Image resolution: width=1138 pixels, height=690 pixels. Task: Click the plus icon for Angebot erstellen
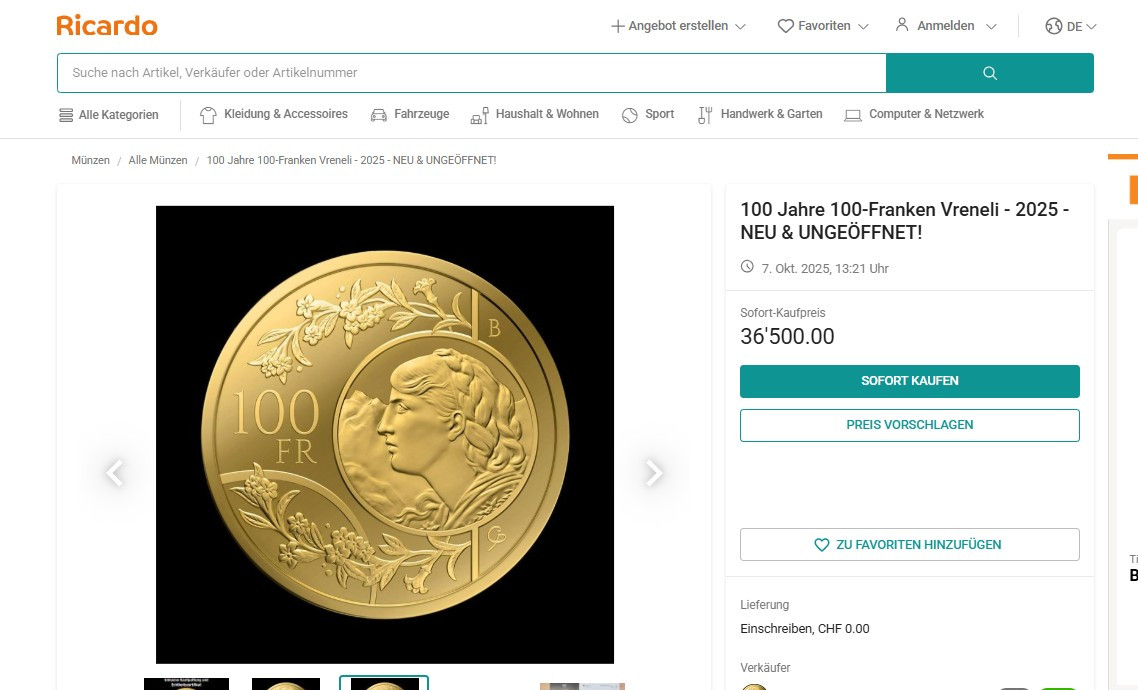[x=618, y=26]
